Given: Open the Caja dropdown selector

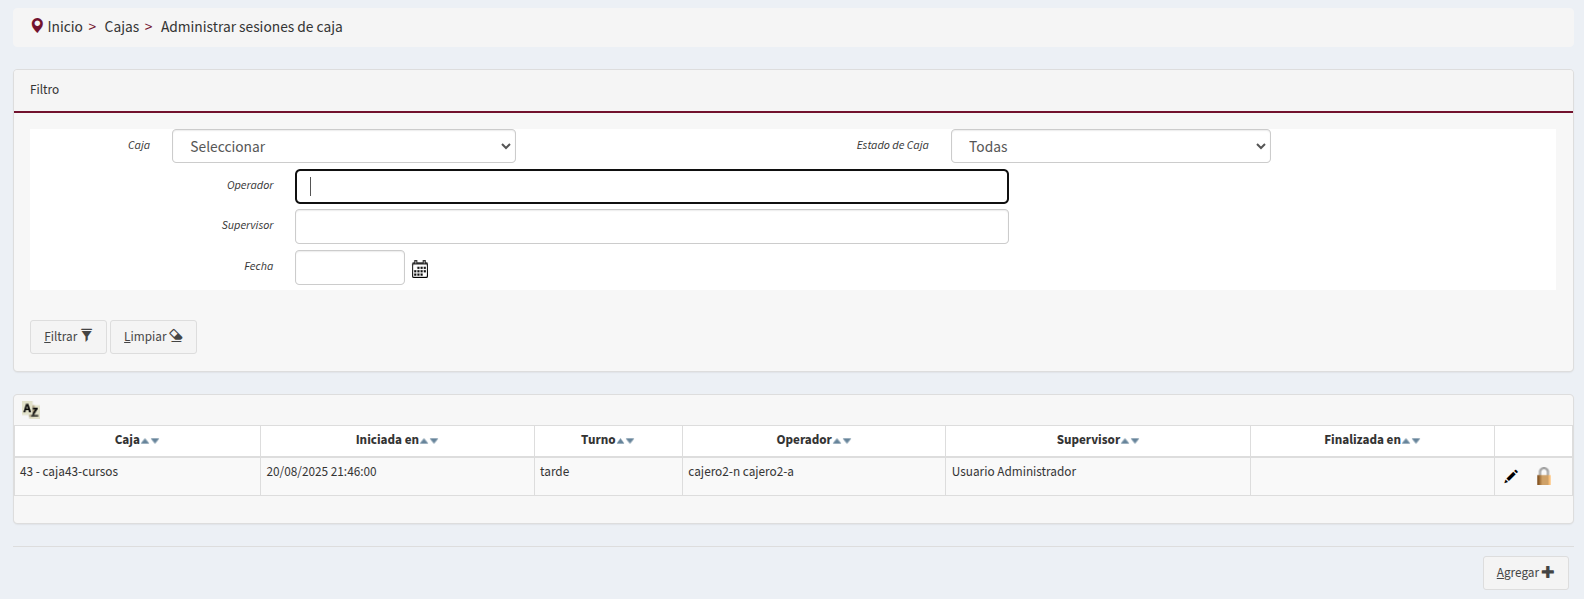Looking at the screenshot, I should tap(343, 146).
